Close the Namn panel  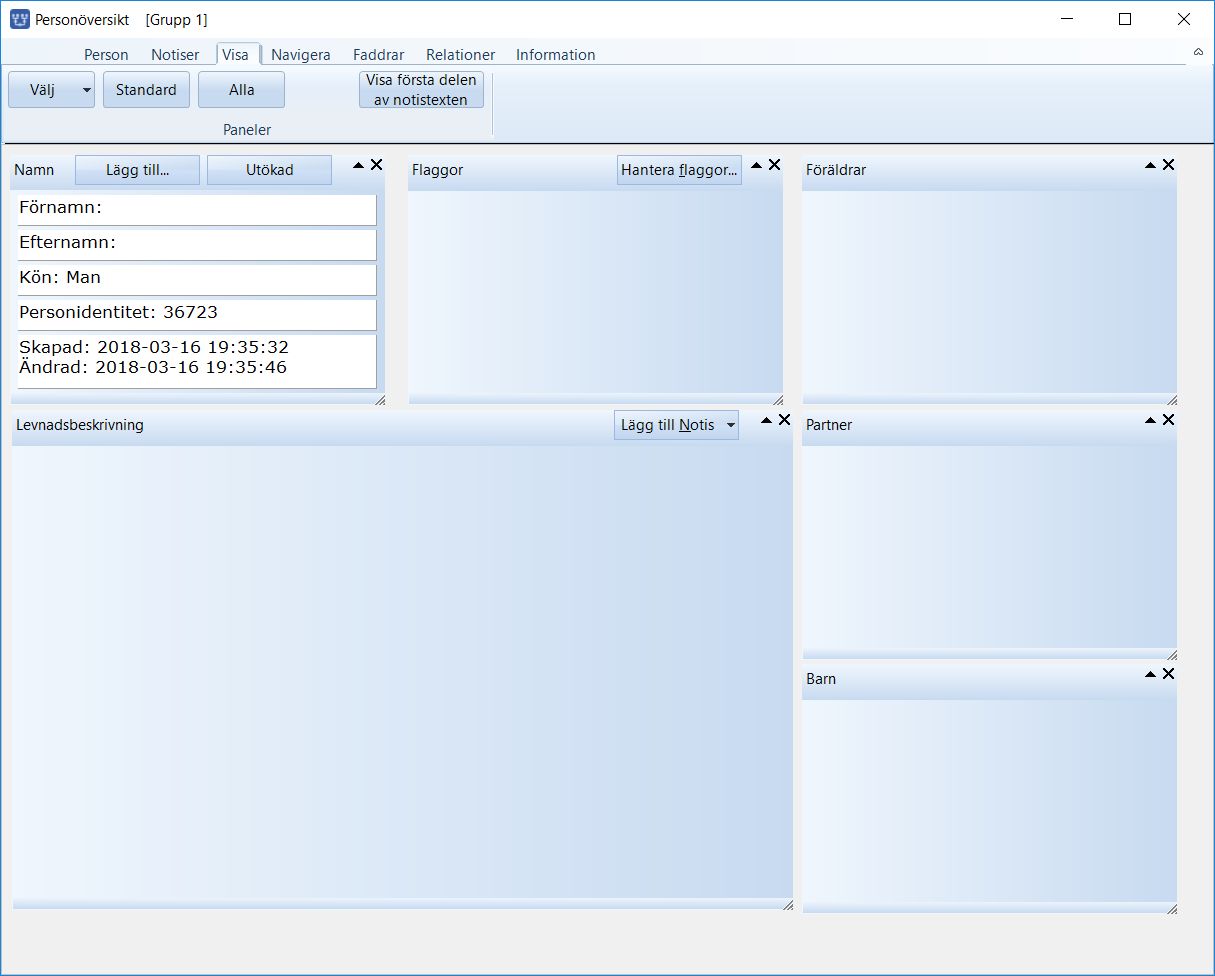pyautogui.click(x=376, y=165)
